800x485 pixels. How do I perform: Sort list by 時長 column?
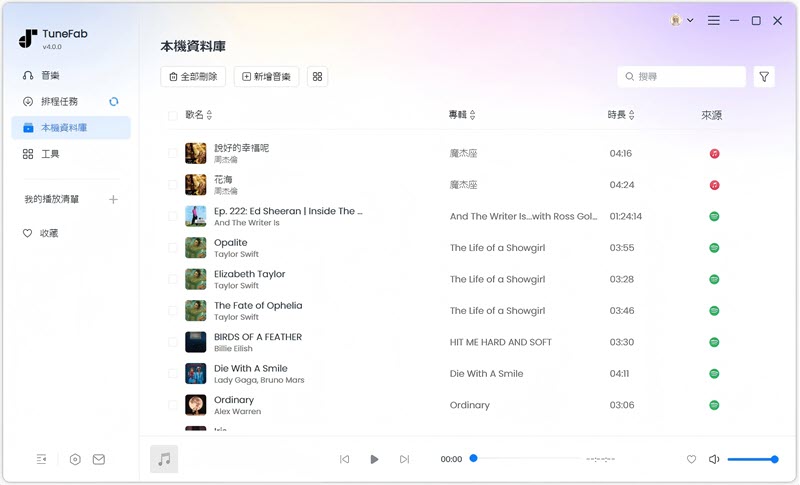tap(621, 115)
